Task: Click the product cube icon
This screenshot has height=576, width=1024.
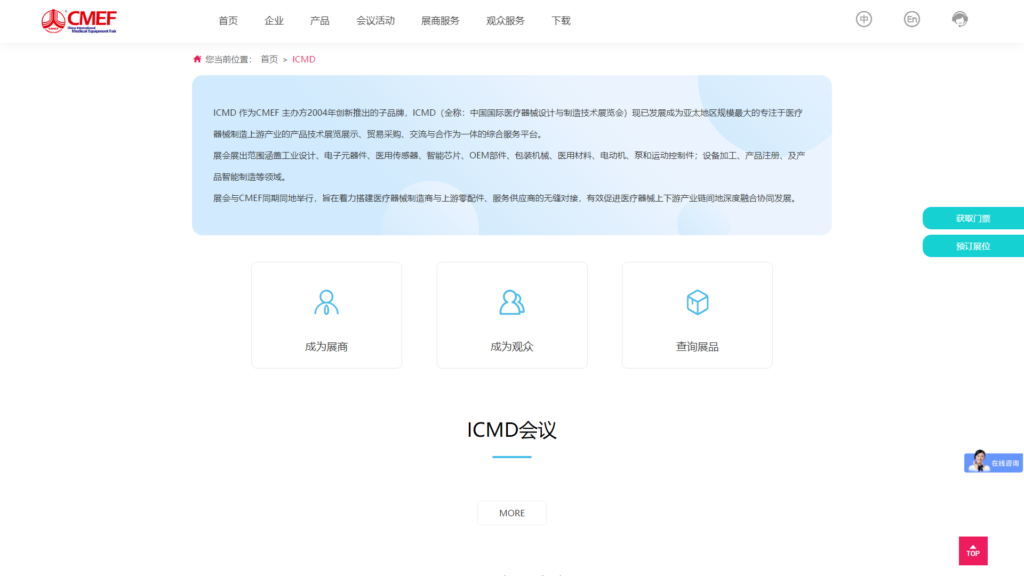Action: click(x=697, y=302)
